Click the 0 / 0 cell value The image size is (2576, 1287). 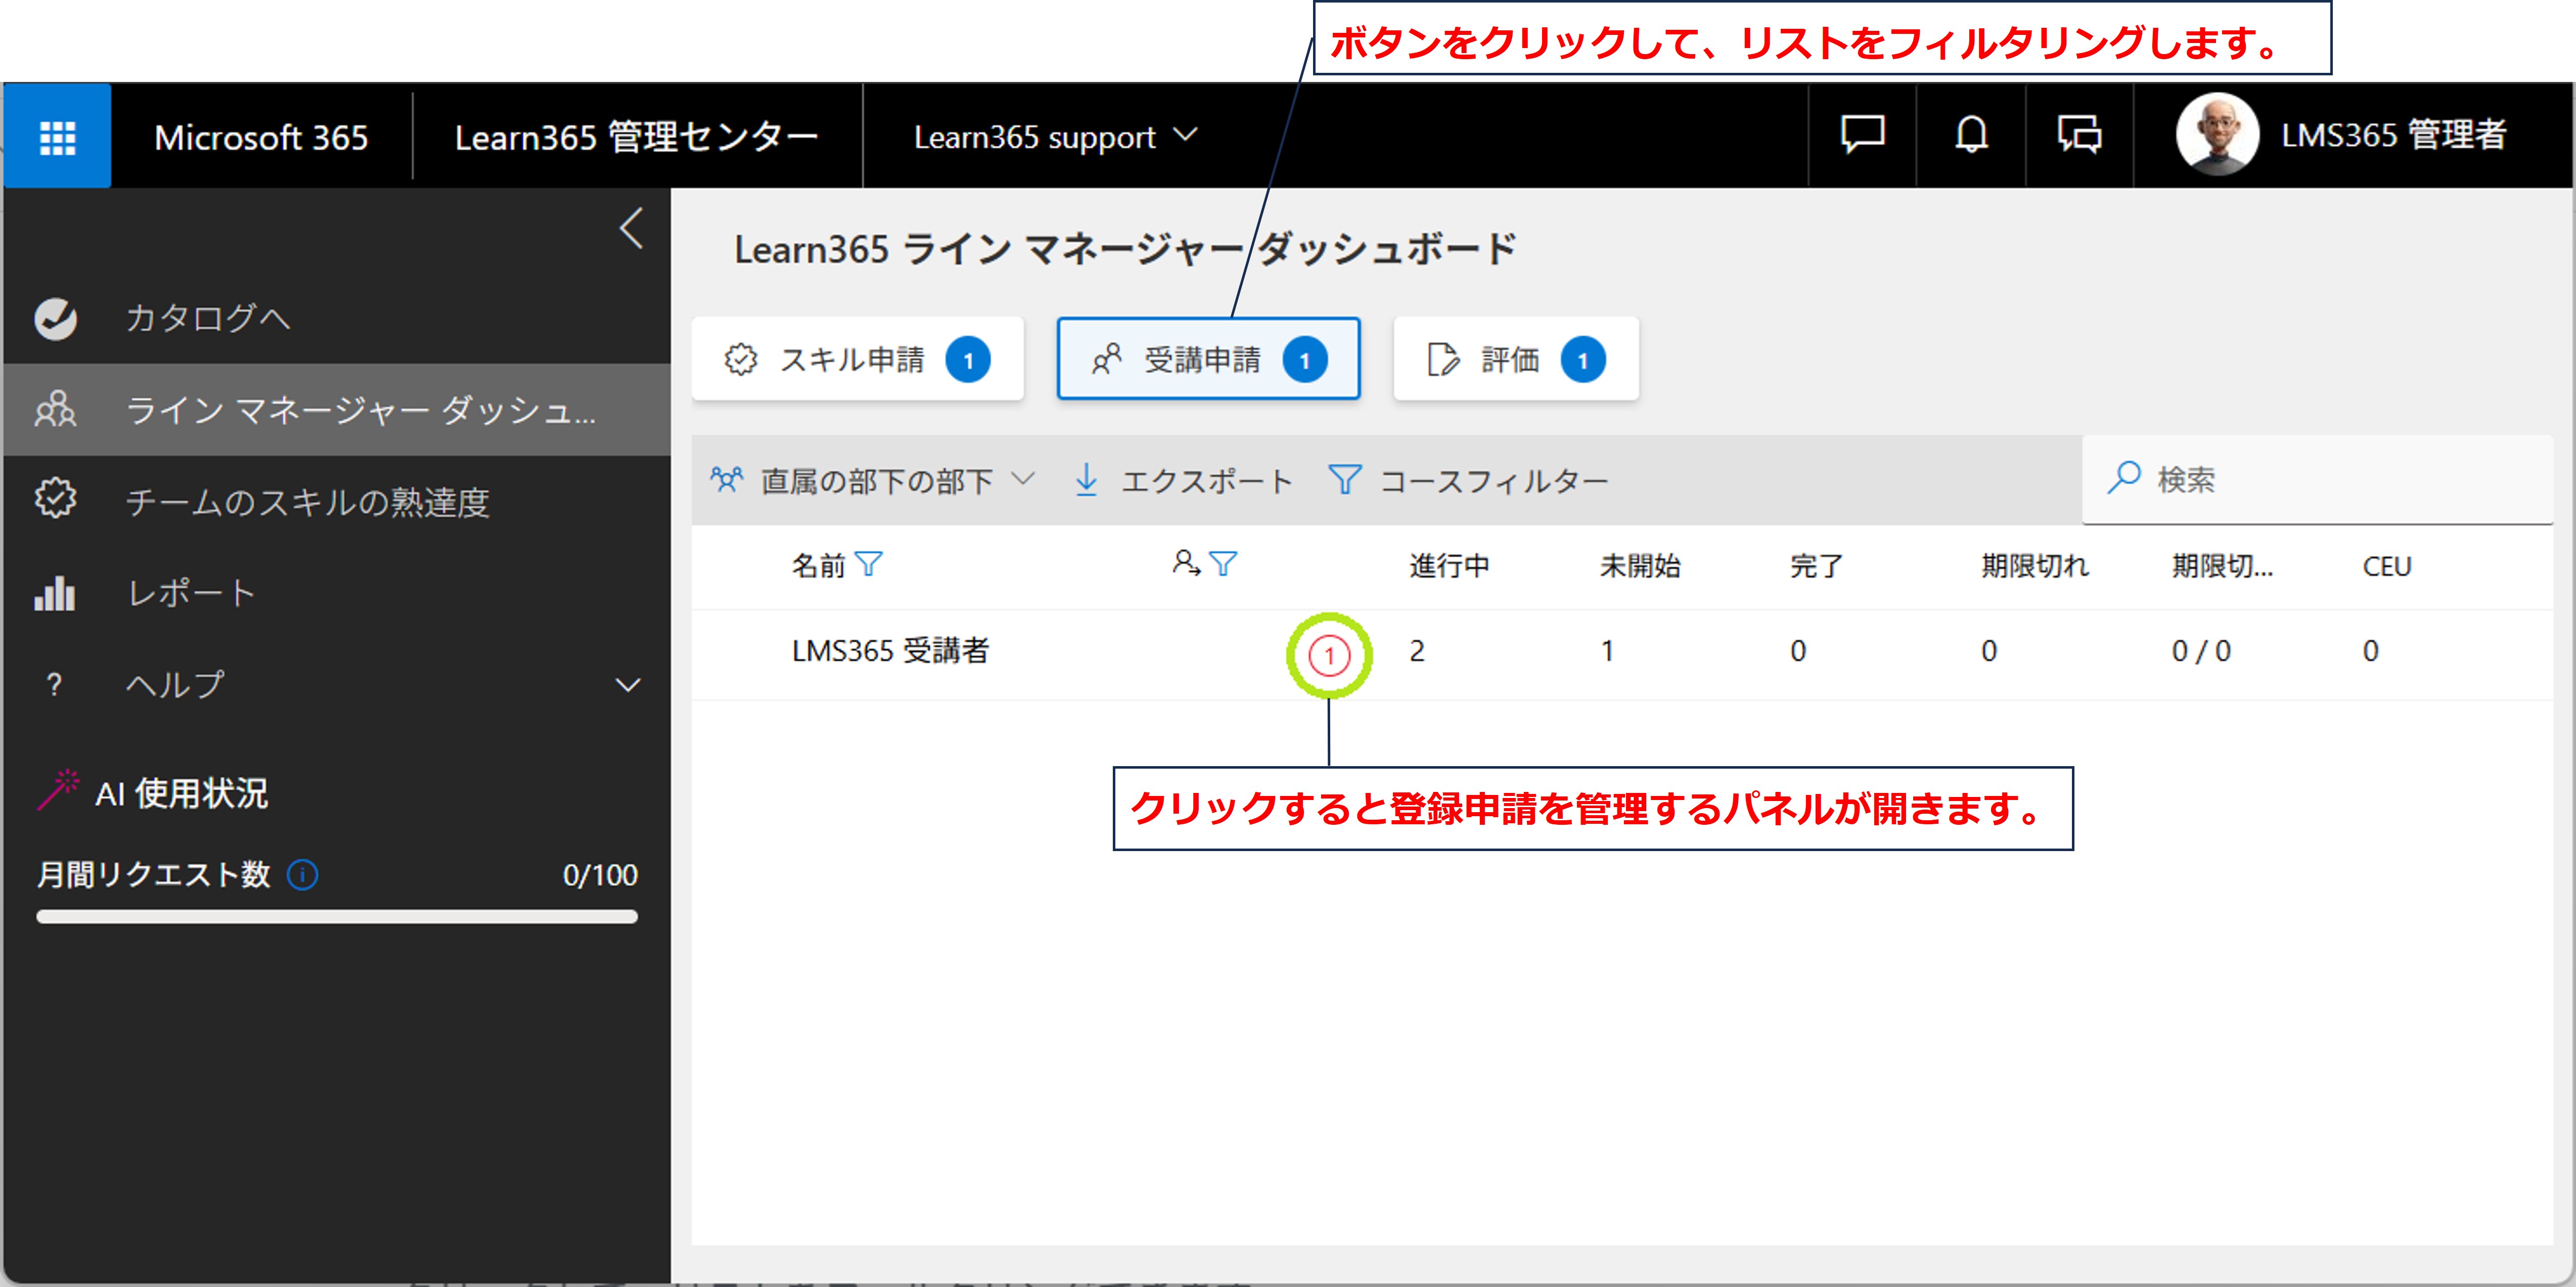tap(2201, 652)
